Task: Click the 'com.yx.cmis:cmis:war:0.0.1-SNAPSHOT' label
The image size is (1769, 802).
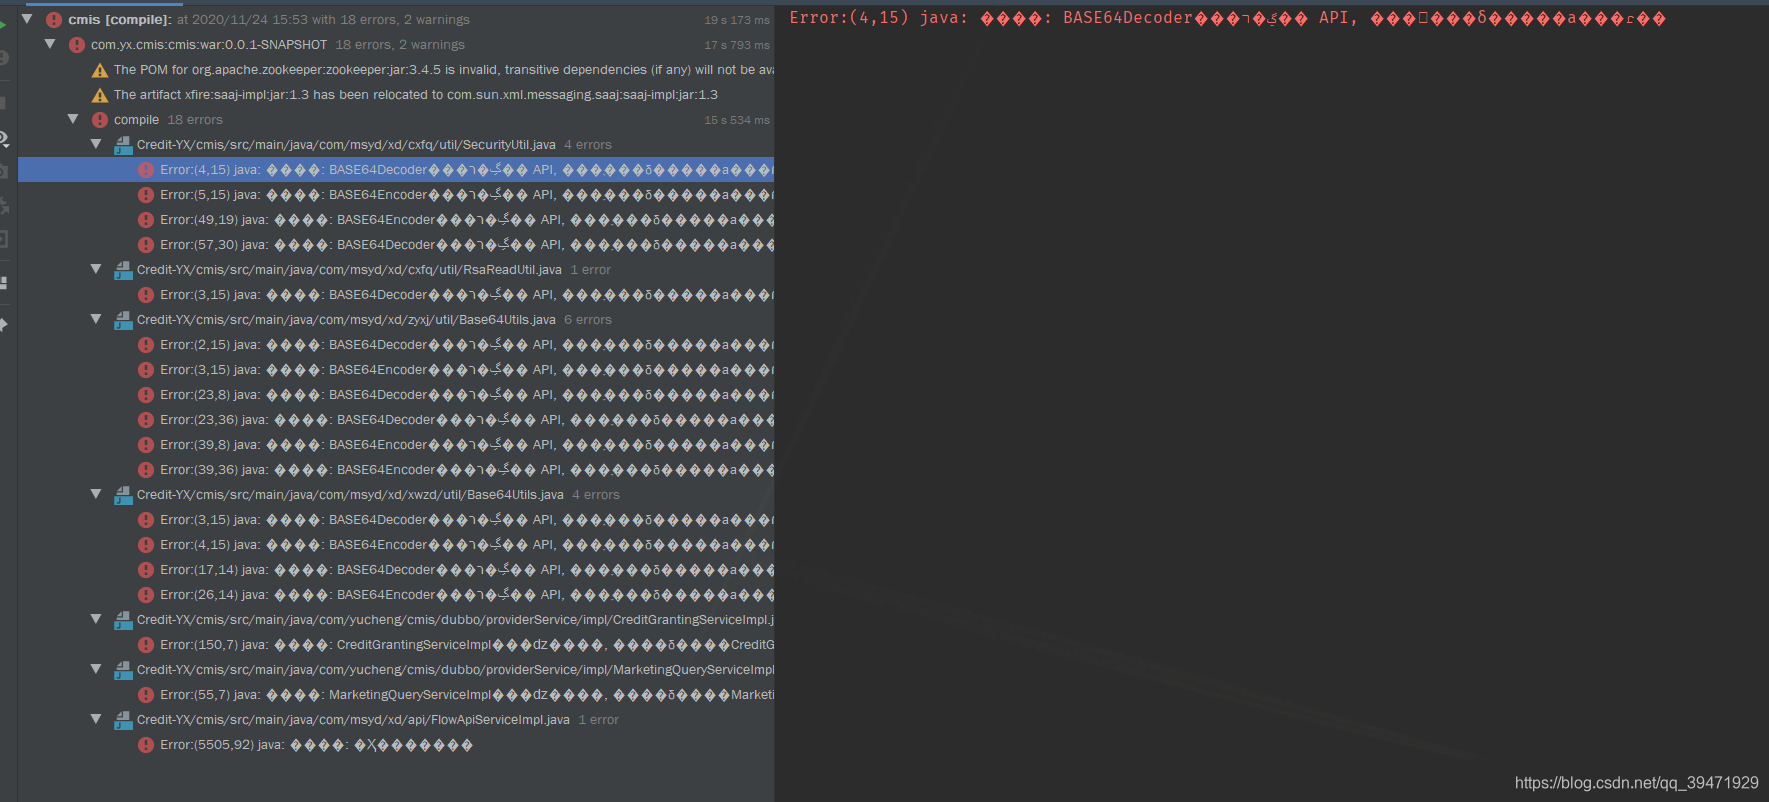Action: click(x=209, y=45)
